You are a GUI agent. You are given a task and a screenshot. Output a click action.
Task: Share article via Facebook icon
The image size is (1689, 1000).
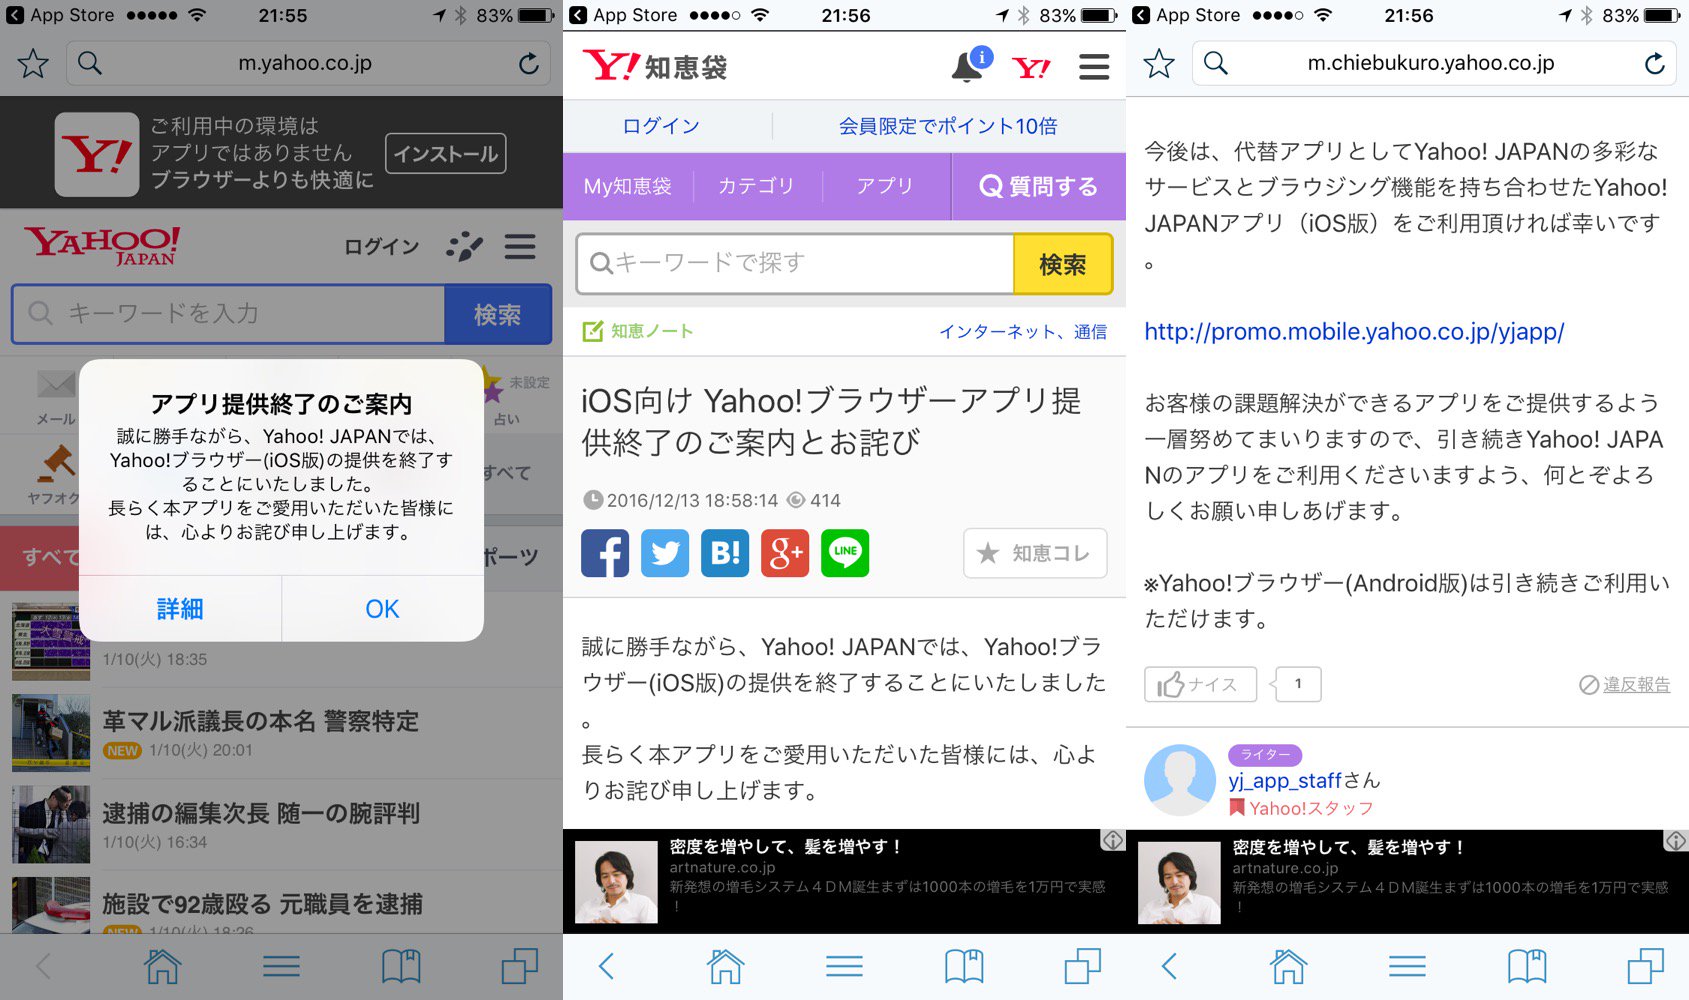pos(605,553)
